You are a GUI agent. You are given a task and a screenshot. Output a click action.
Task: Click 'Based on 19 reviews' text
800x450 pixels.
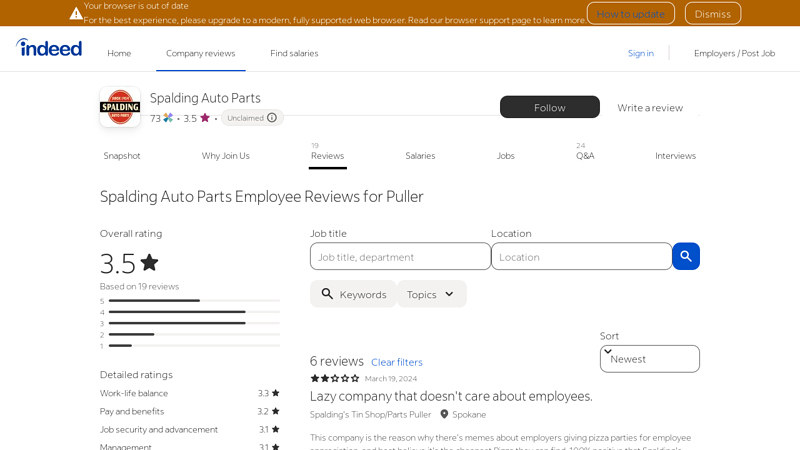[139, 286]
